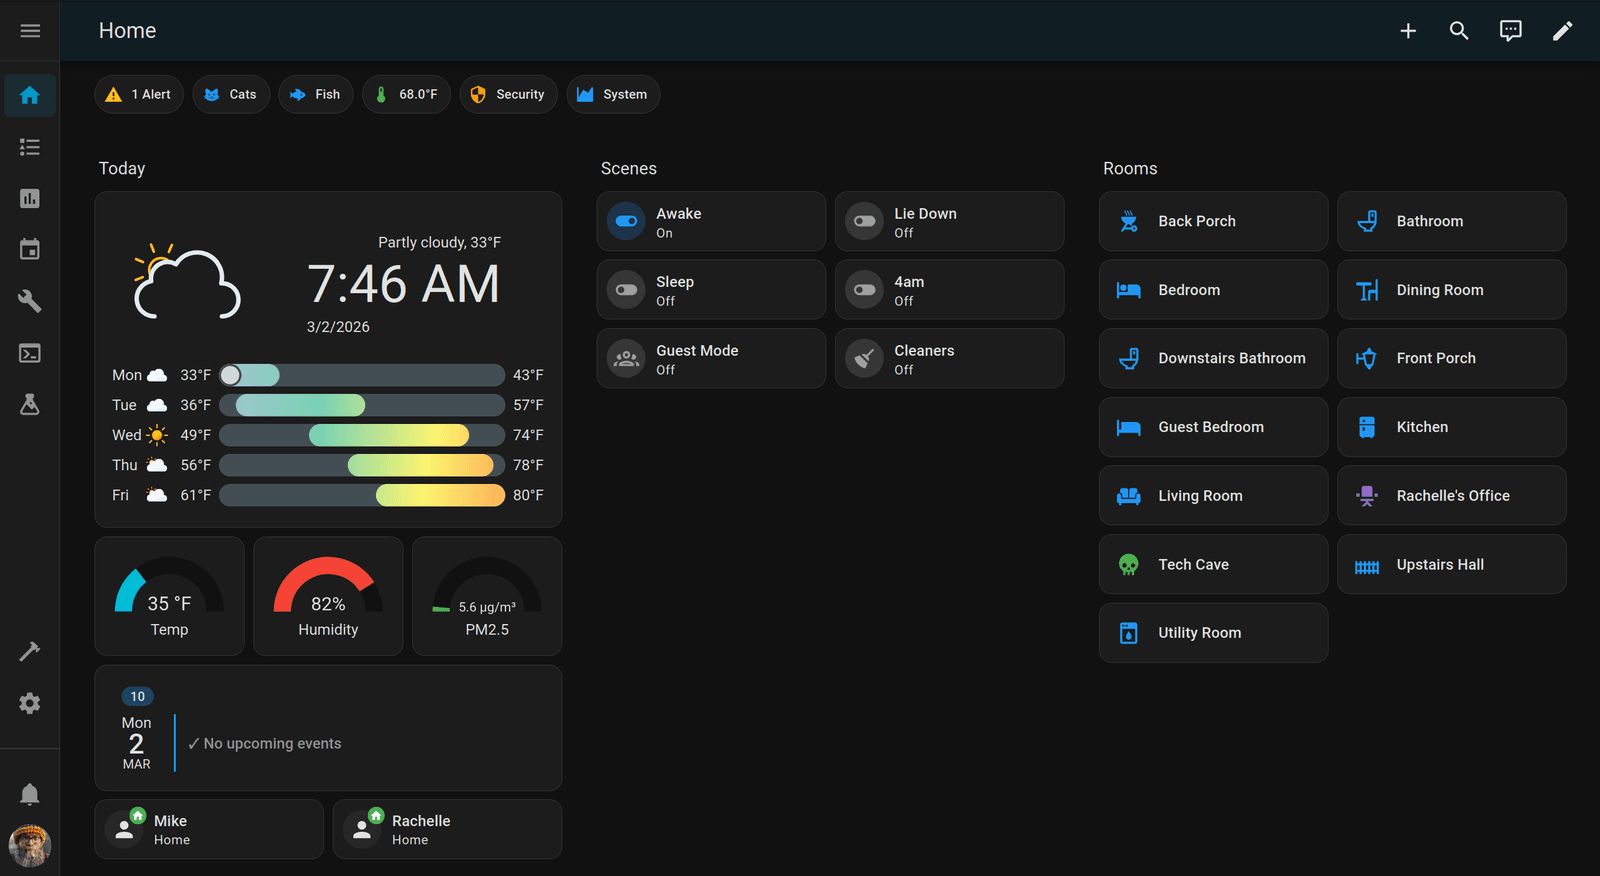Open user profile avatar
The width and height of the screenshot is (1600, 876).
click(30, 846)
